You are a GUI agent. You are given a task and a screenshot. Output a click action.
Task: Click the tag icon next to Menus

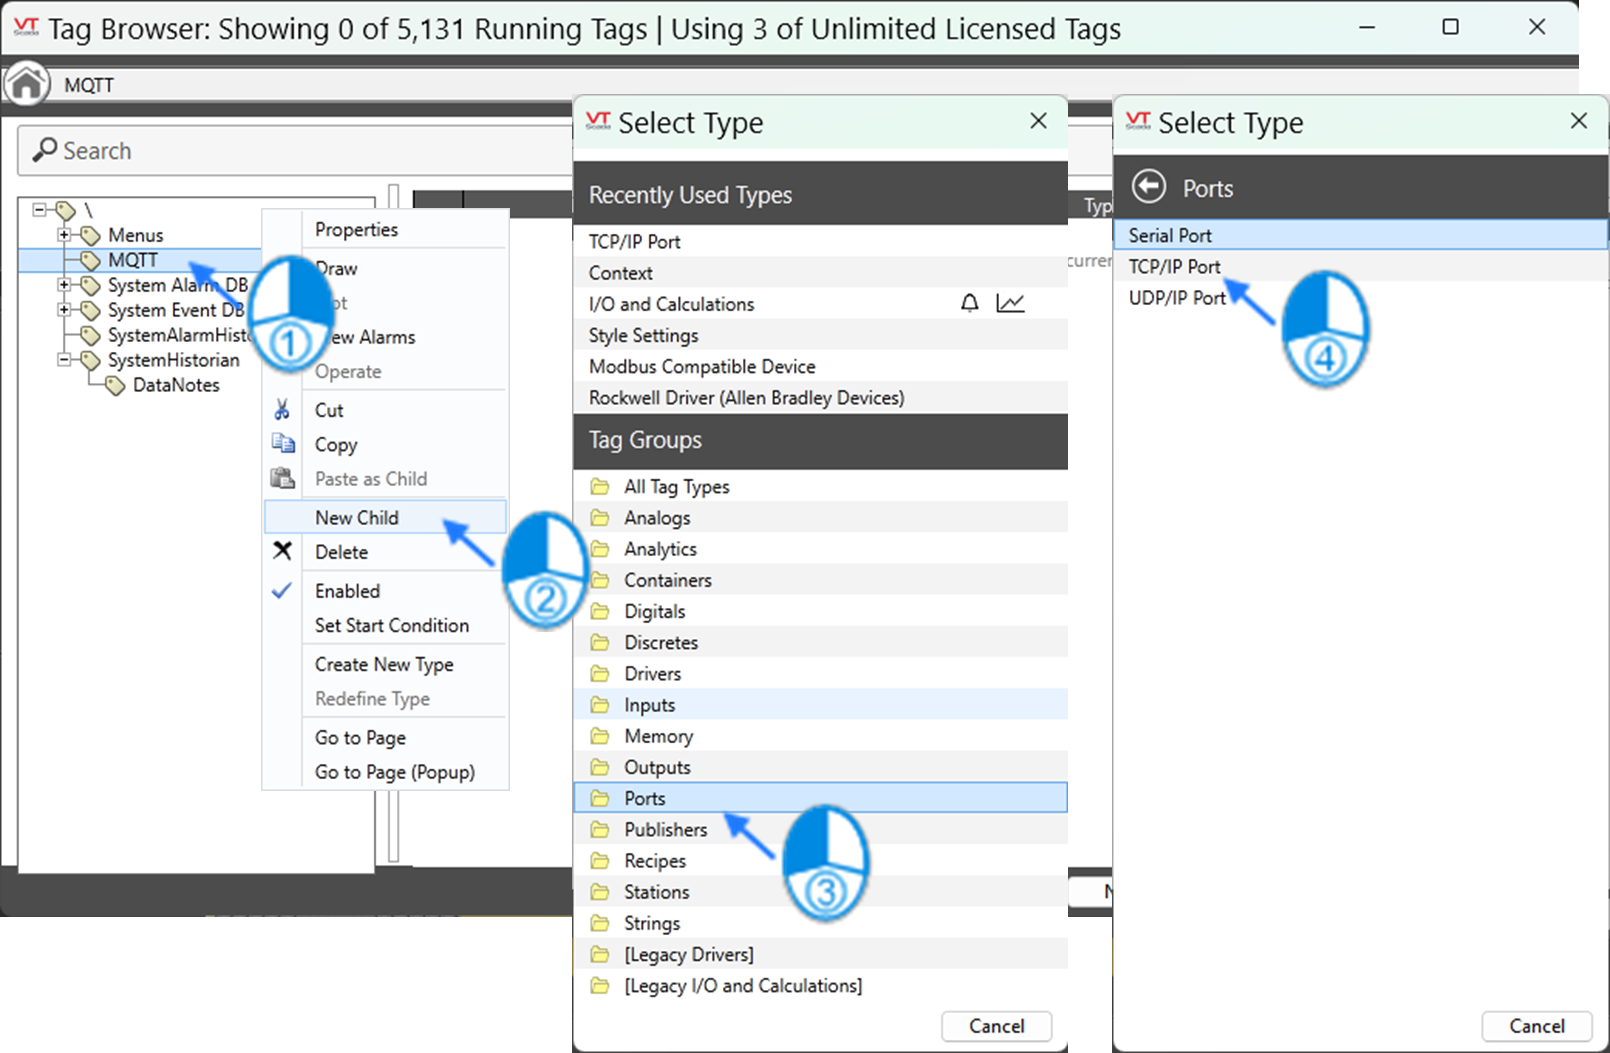[90, 235]
